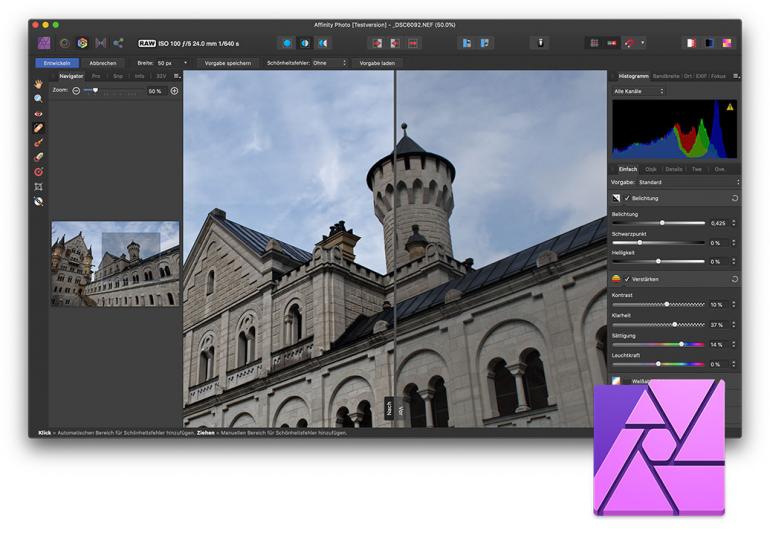
Task: Switch to the Info panel tab
Action: point(139,76)
